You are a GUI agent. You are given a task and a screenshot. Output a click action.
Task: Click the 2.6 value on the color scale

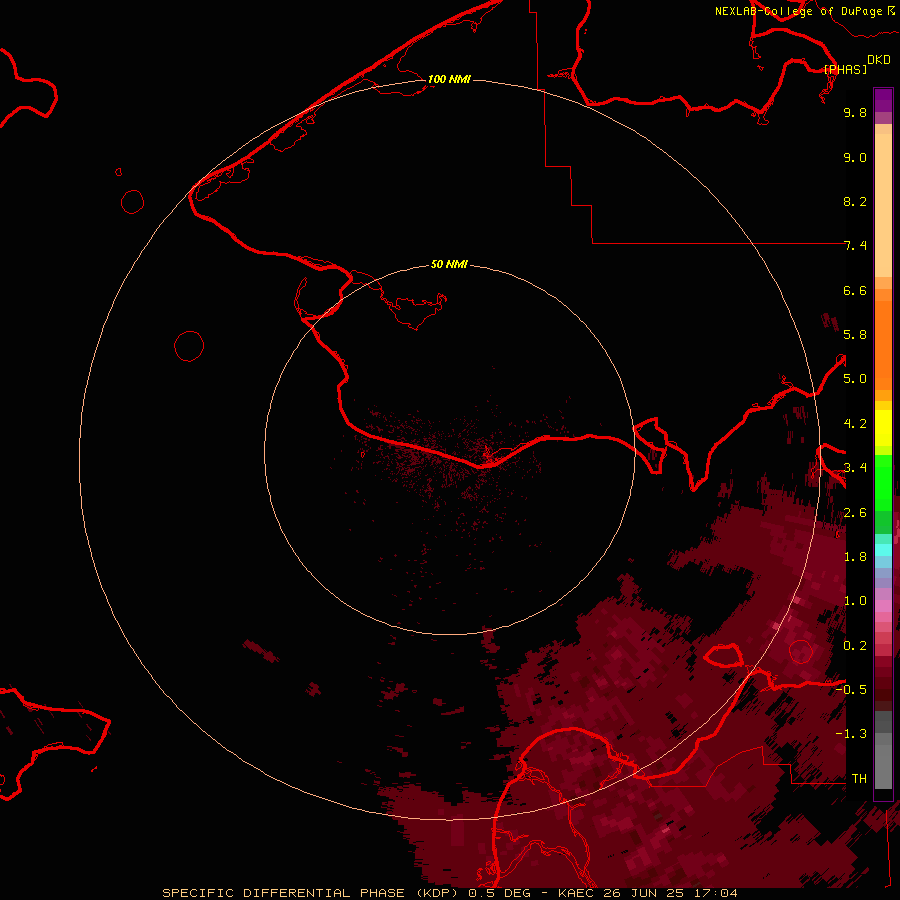point(855,513)
